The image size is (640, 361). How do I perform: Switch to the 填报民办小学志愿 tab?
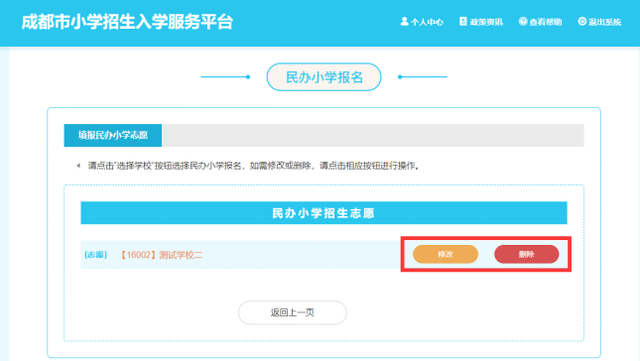click(113, 135)
